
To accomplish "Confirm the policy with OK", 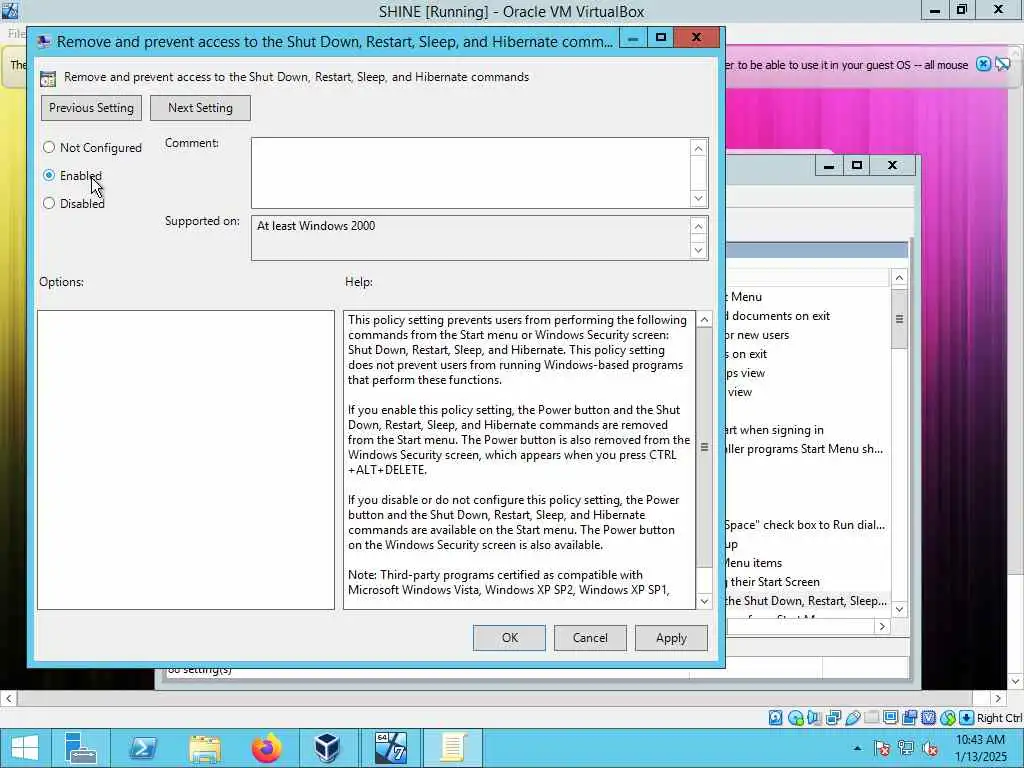I will [509, 638].
